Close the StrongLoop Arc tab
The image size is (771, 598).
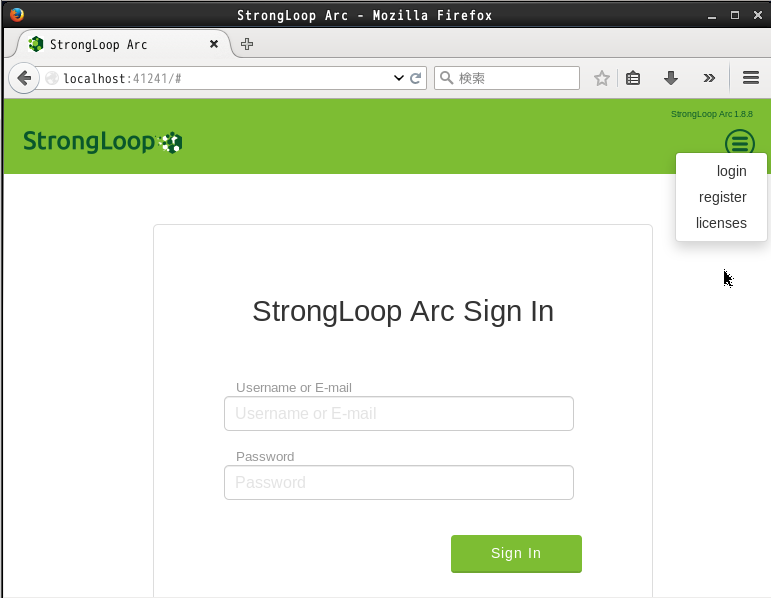(214, 44)
